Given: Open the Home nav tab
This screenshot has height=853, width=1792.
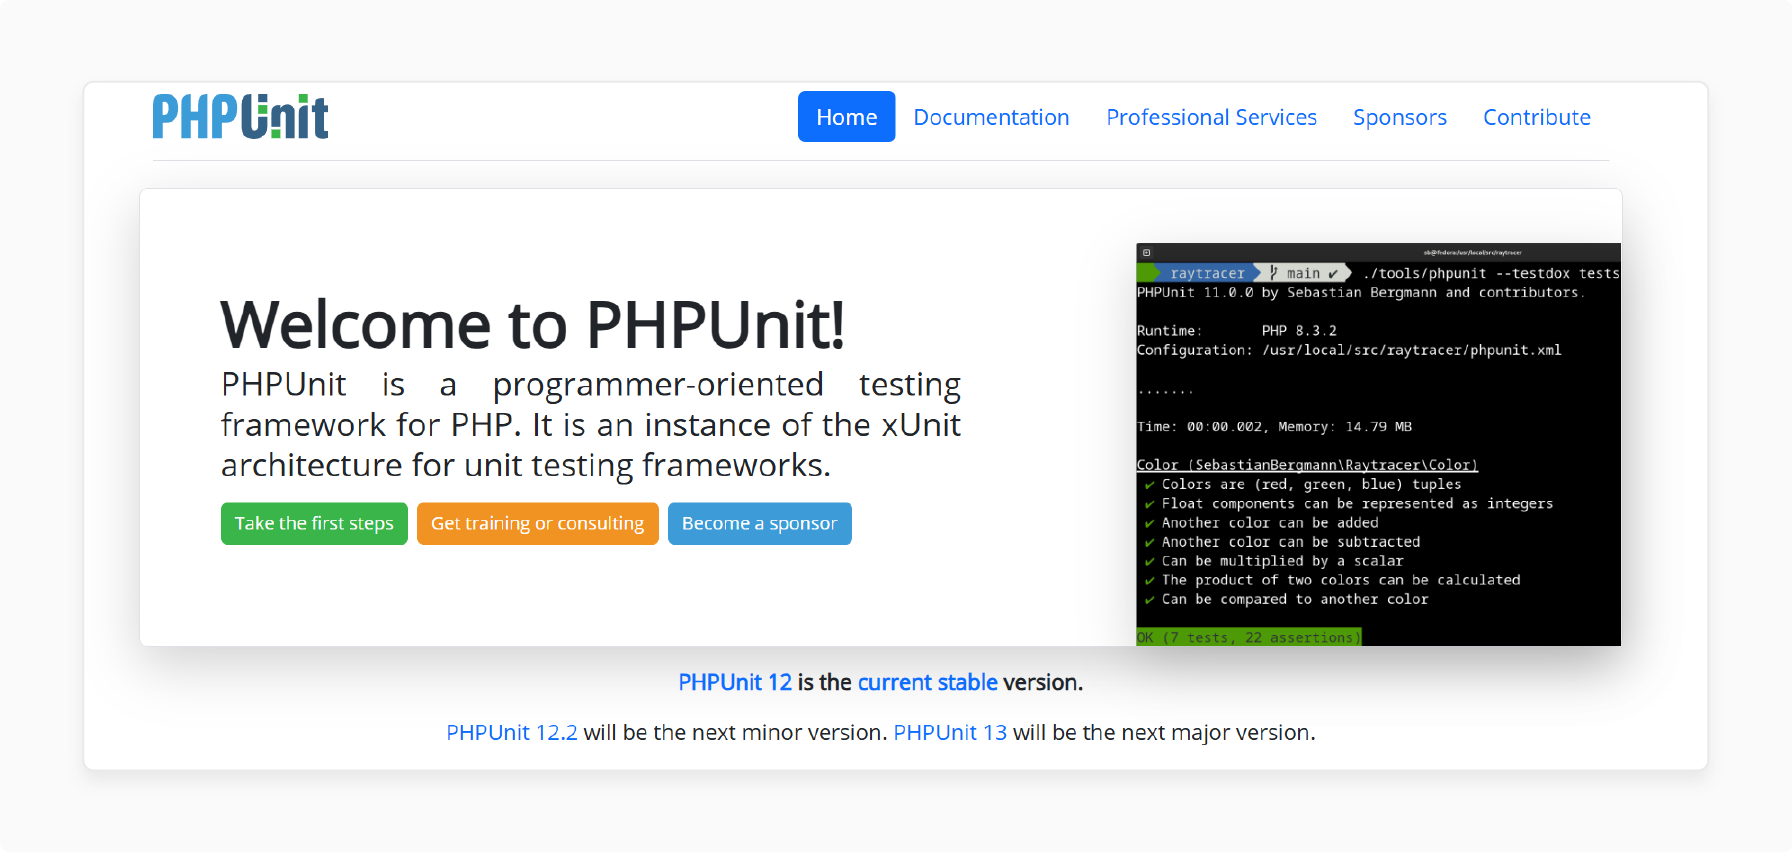Looking at the screenshot, I should pyautogui.click(x=846, y=117).
